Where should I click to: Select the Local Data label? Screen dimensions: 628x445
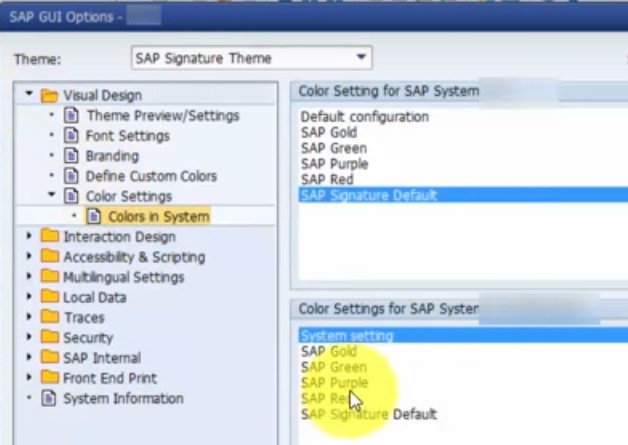click(95, 297)
